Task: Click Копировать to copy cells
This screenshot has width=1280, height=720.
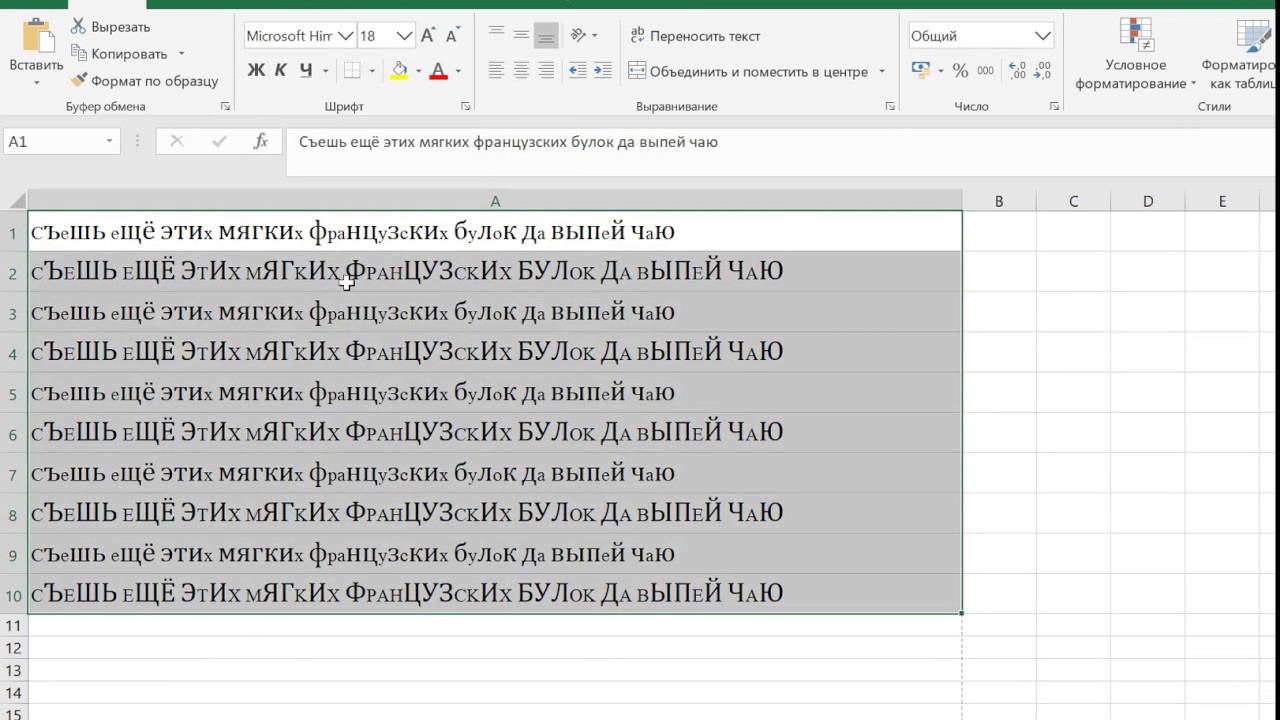Action: pyautogui.click(x=119, y=54)
